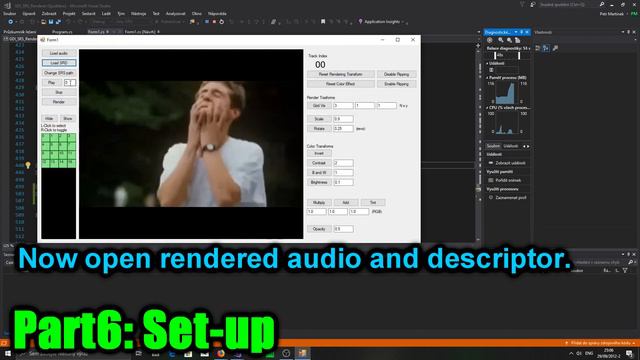
Task: Click the Pořídit snímek link
Action: (x=508, y=180)
